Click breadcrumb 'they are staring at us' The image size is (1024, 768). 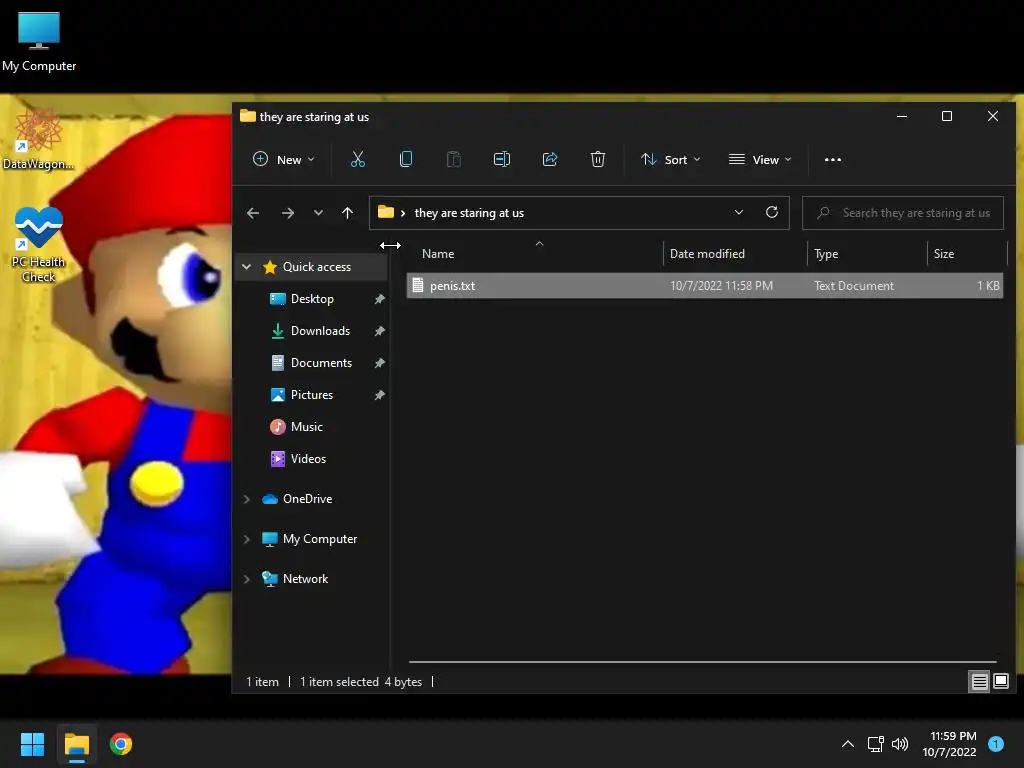[469, 213]
